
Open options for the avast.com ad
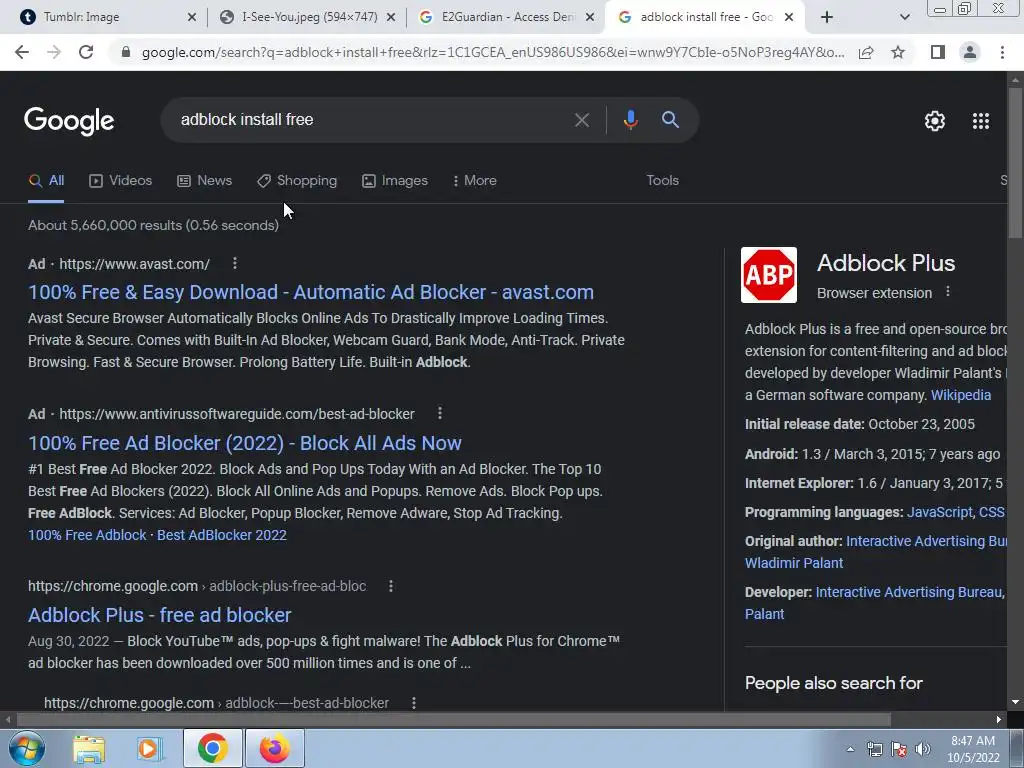point(235,263)
